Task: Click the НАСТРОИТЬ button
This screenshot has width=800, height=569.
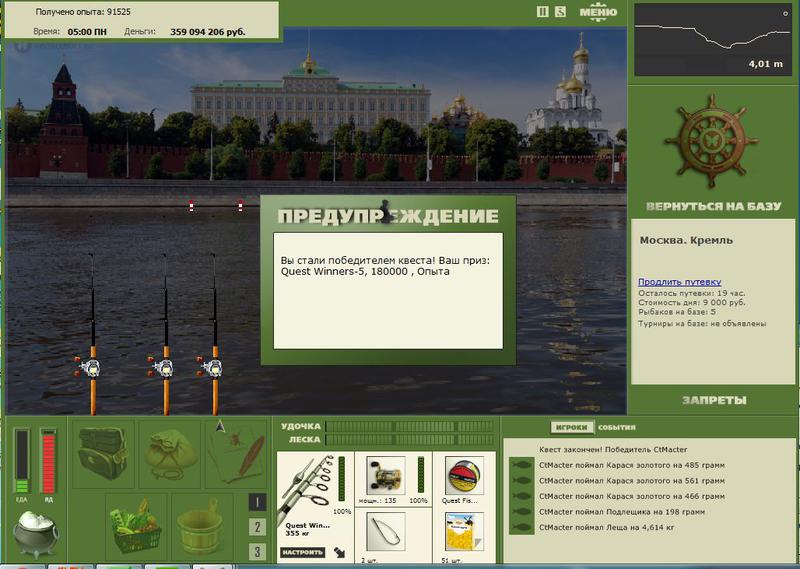Action: tap(303, 552)
